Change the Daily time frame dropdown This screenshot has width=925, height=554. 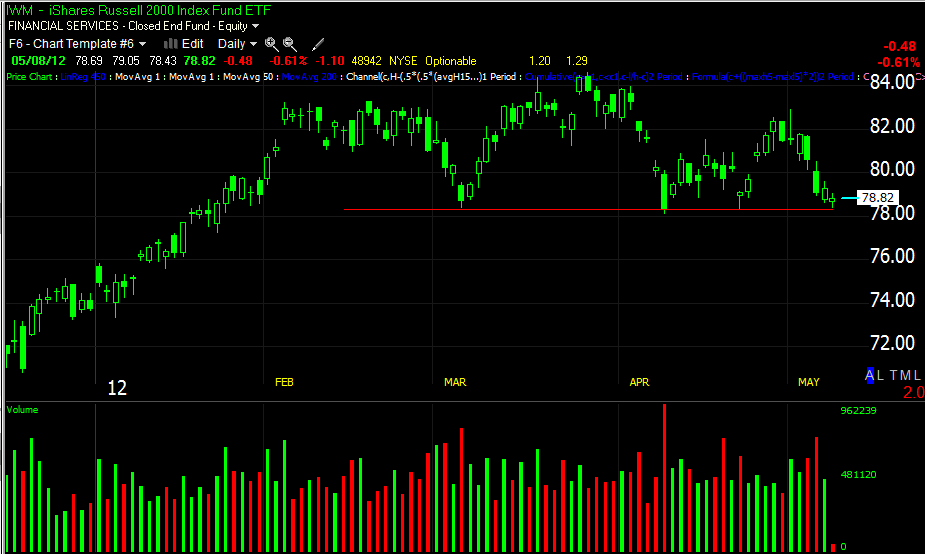237,44
